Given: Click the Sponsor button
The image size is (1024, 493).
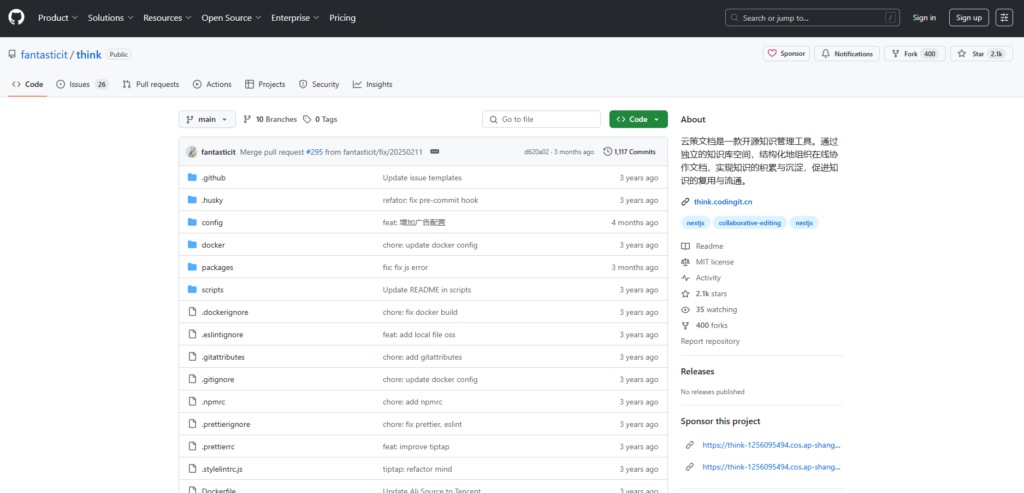Looking at the screenshot, I should point(785,54).
